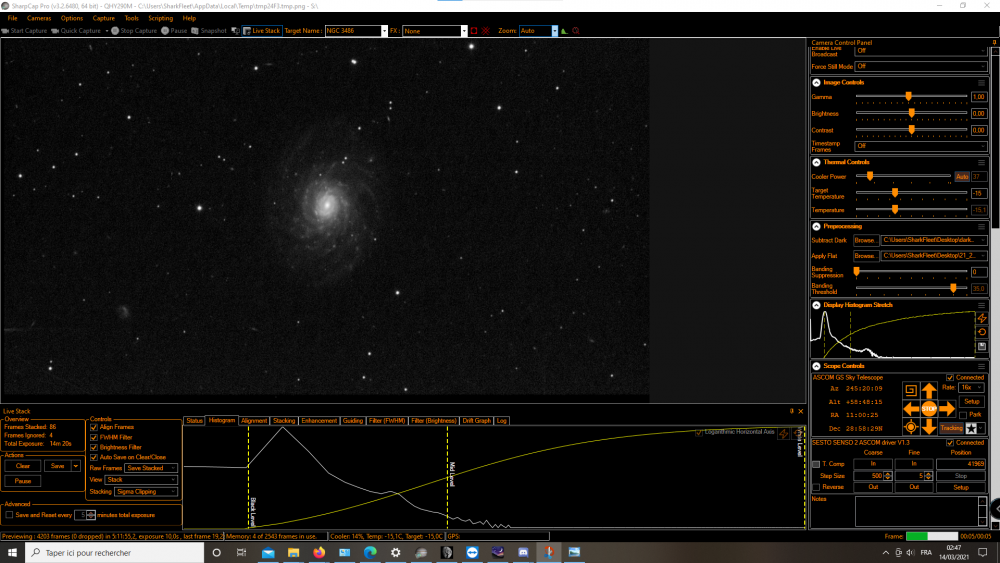Open the FX dropdown
Screen dimensions: 1000x563
pos(464,31)
